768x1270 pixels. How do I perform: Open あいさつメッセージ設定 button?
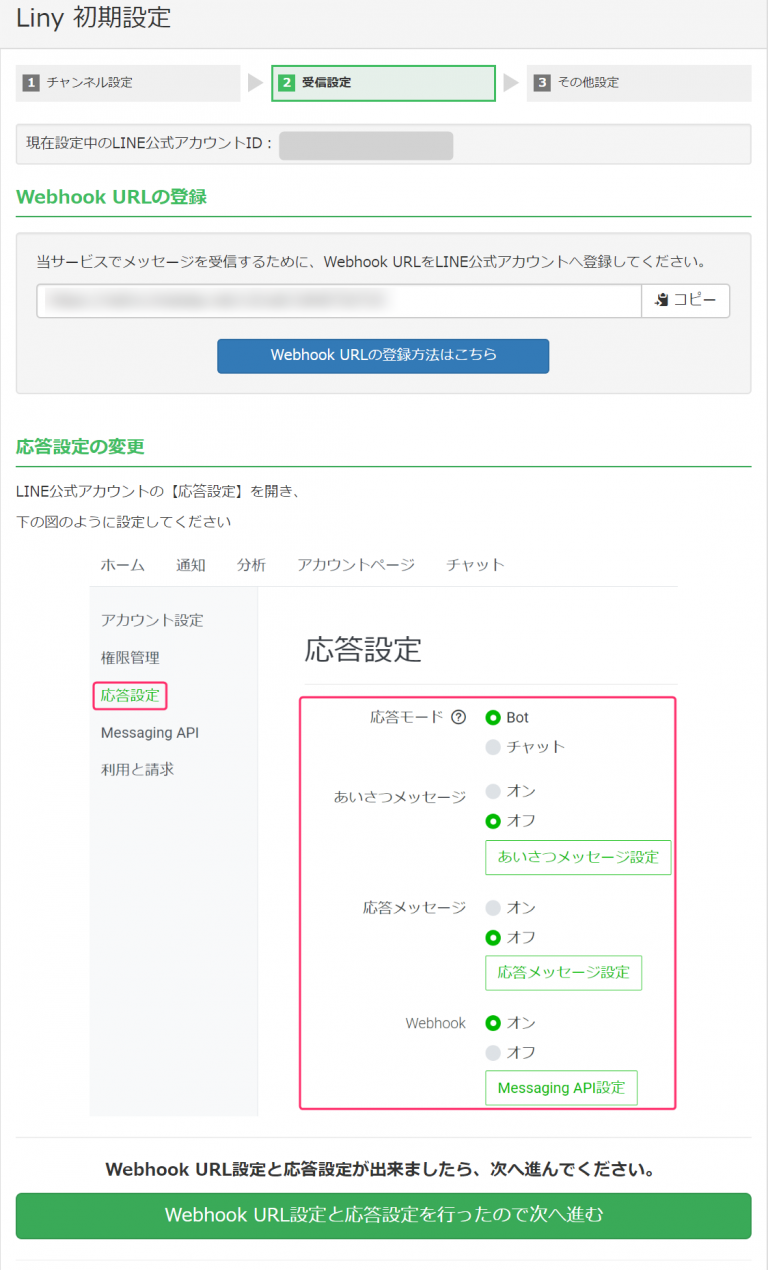(578, 857)
